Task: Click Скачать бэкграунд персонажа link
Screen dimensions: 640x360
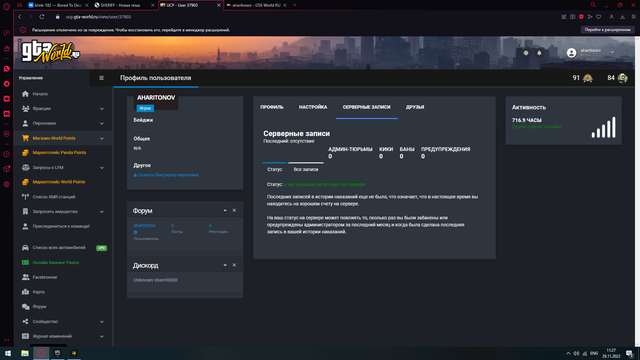Action: [x=166, y=175]
